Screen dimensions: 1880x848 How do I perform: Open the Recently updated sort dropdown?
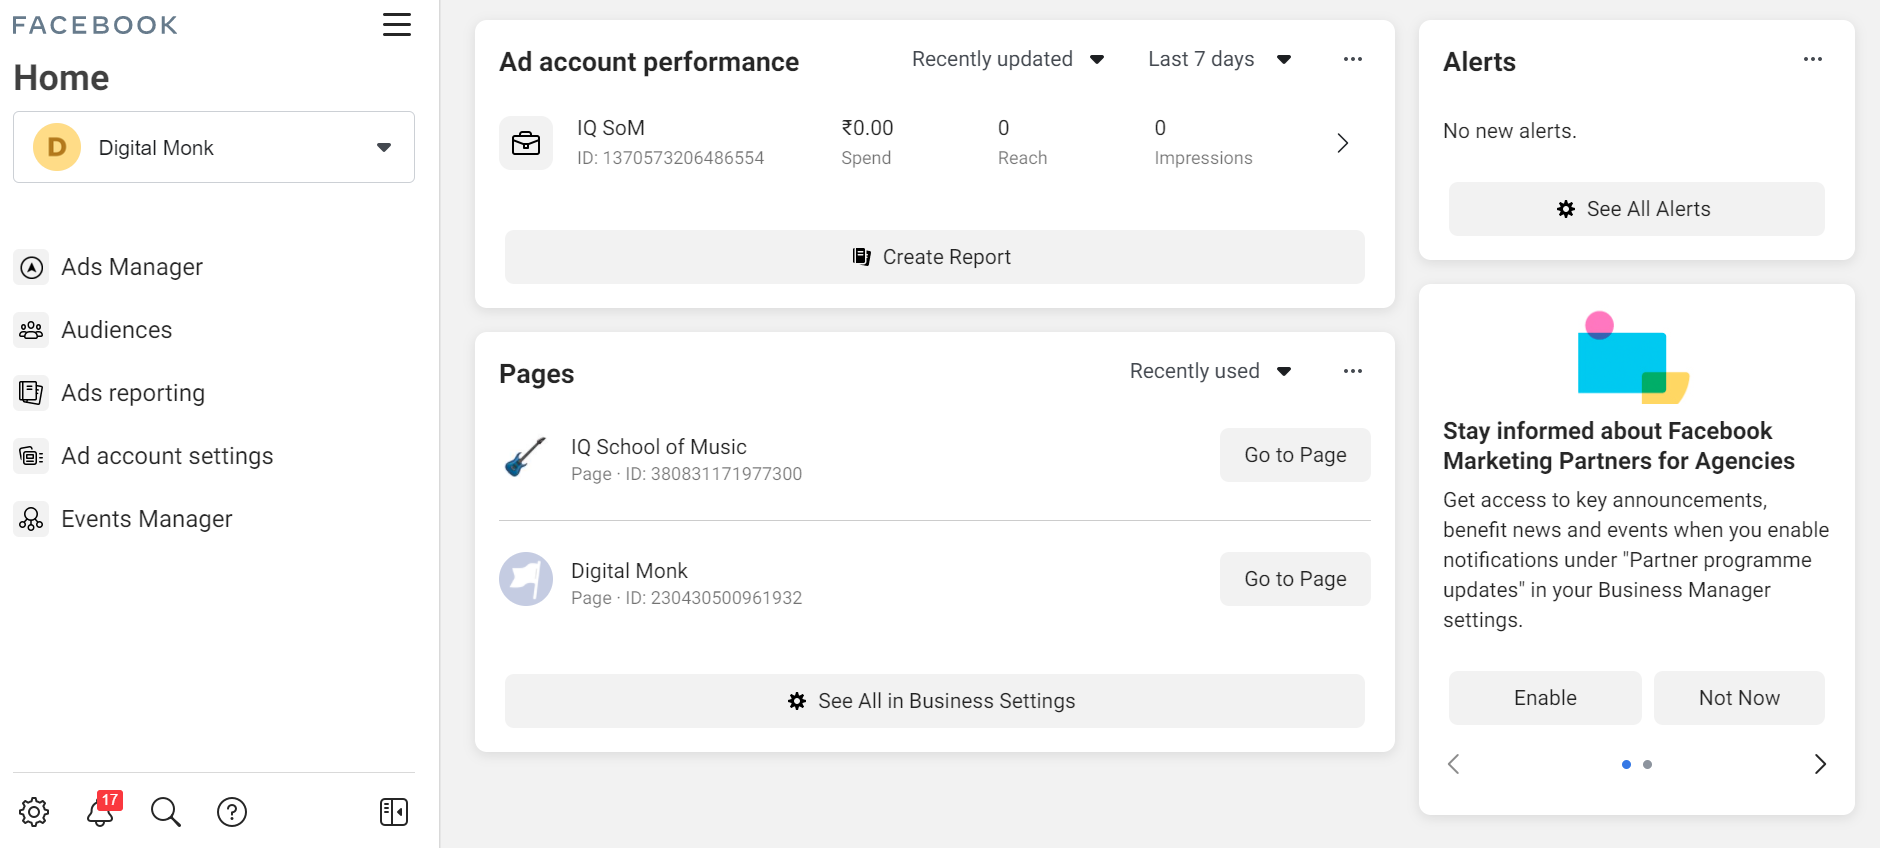tap(1008, 59)
